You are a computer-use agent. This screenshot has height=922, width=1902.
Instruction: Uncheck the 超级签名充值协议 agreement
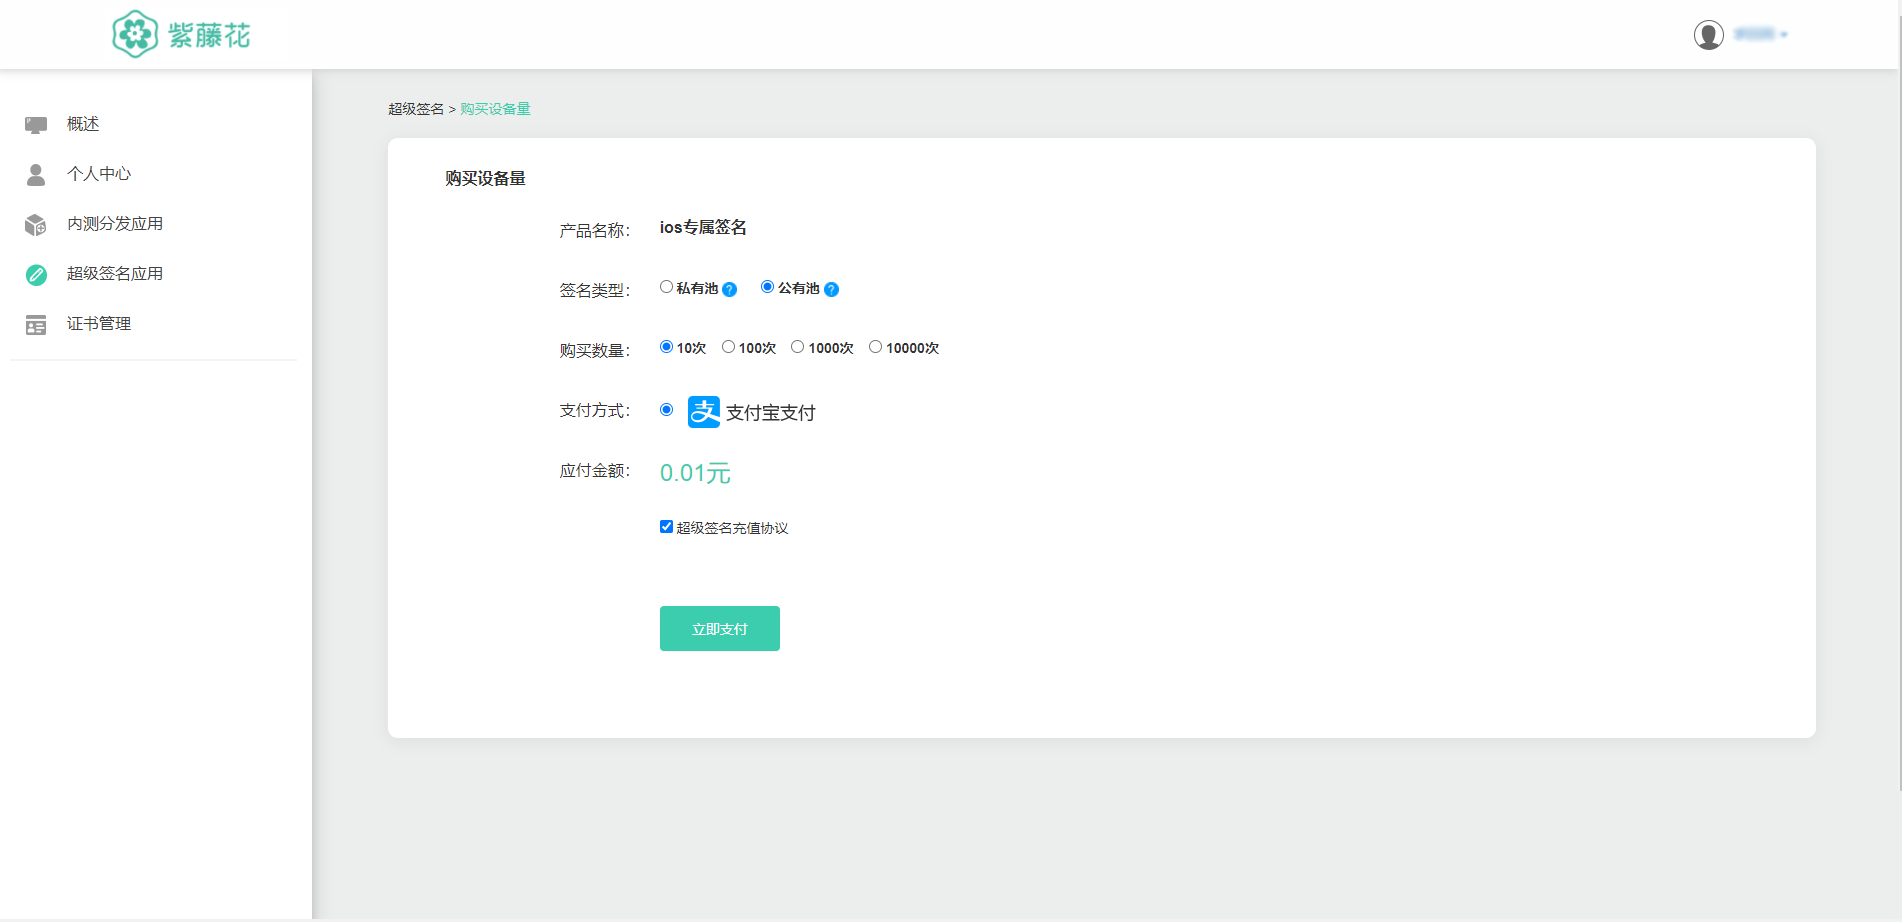coord(665,526)
